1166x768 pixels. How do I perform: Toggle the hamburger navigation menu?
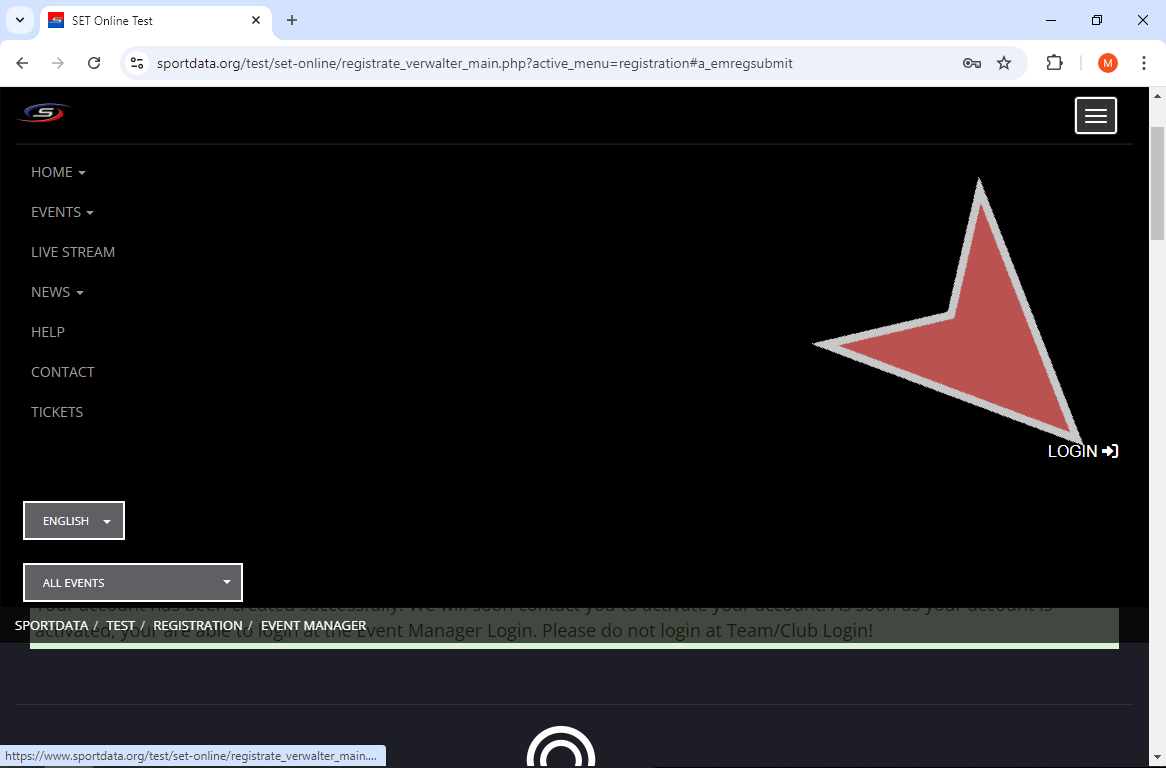[x=1095, y=116]
